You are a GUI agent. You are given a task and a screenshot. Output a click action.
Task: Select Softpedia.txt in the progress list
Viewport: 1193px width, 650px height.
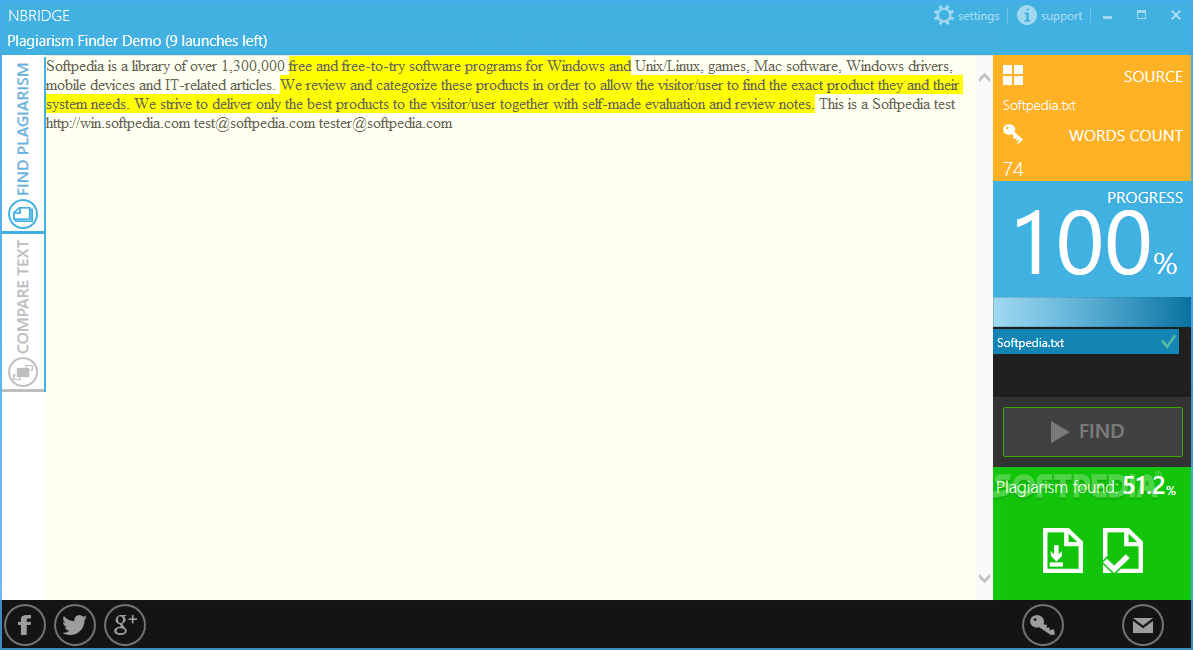pyautogui.click(x=1086, y=343)
